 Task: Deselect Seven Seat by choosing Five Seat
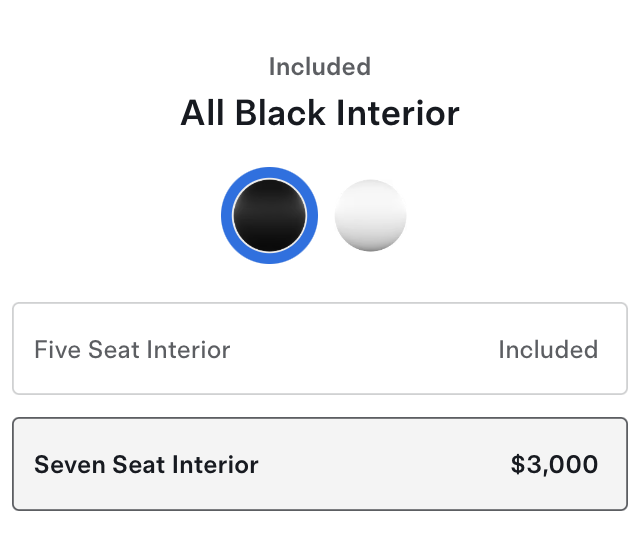(x=320, y=349)
